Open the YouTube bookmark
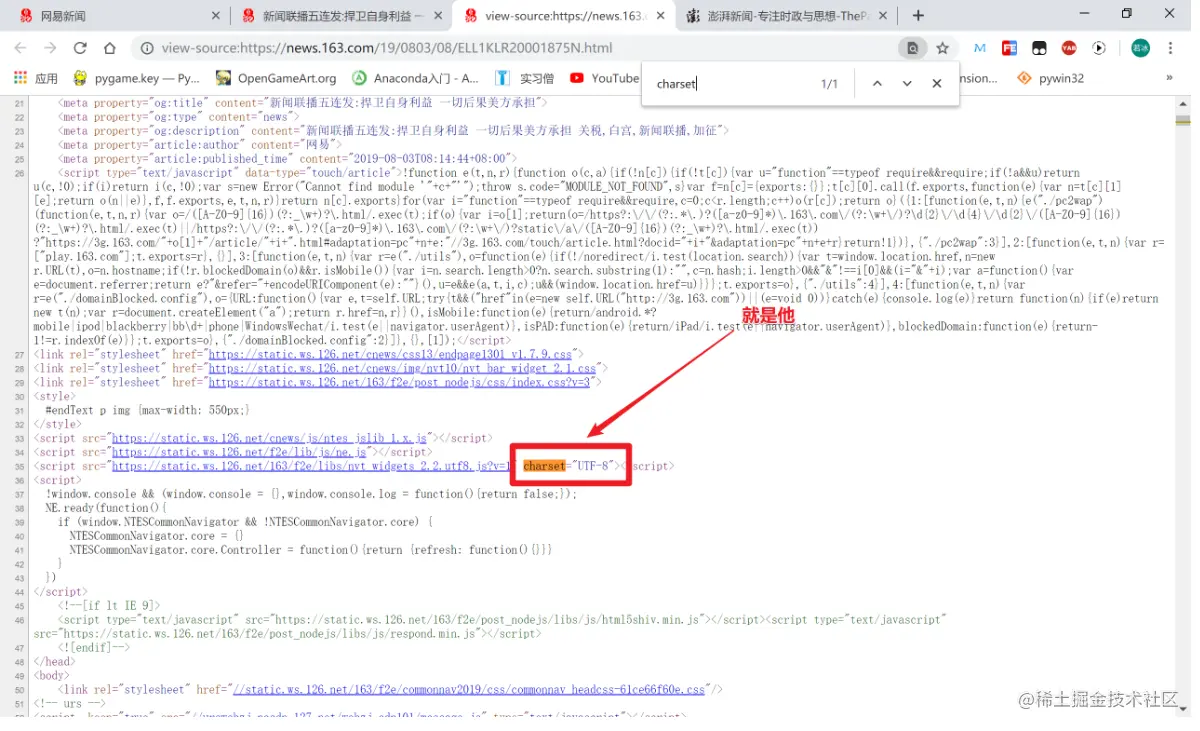The height and width of the screenshot is (731, 1200). coord(604,78)
